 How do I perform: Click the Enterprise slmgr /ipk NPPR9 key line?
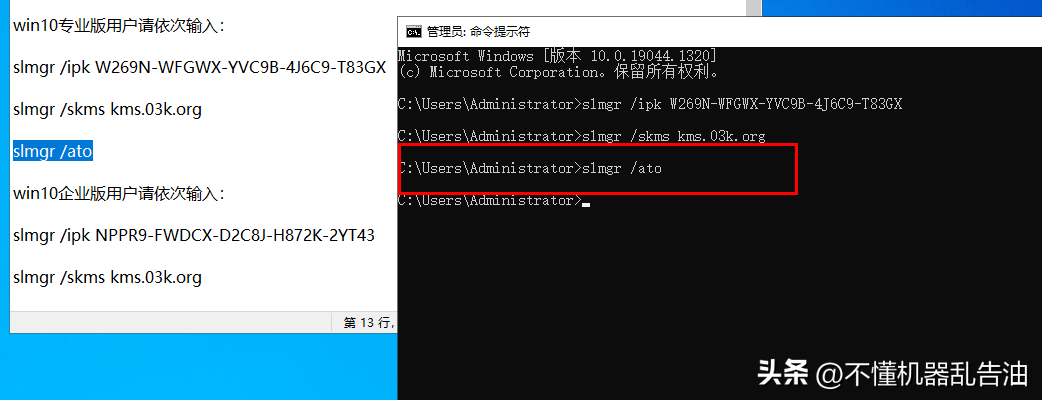coord(193,235)
